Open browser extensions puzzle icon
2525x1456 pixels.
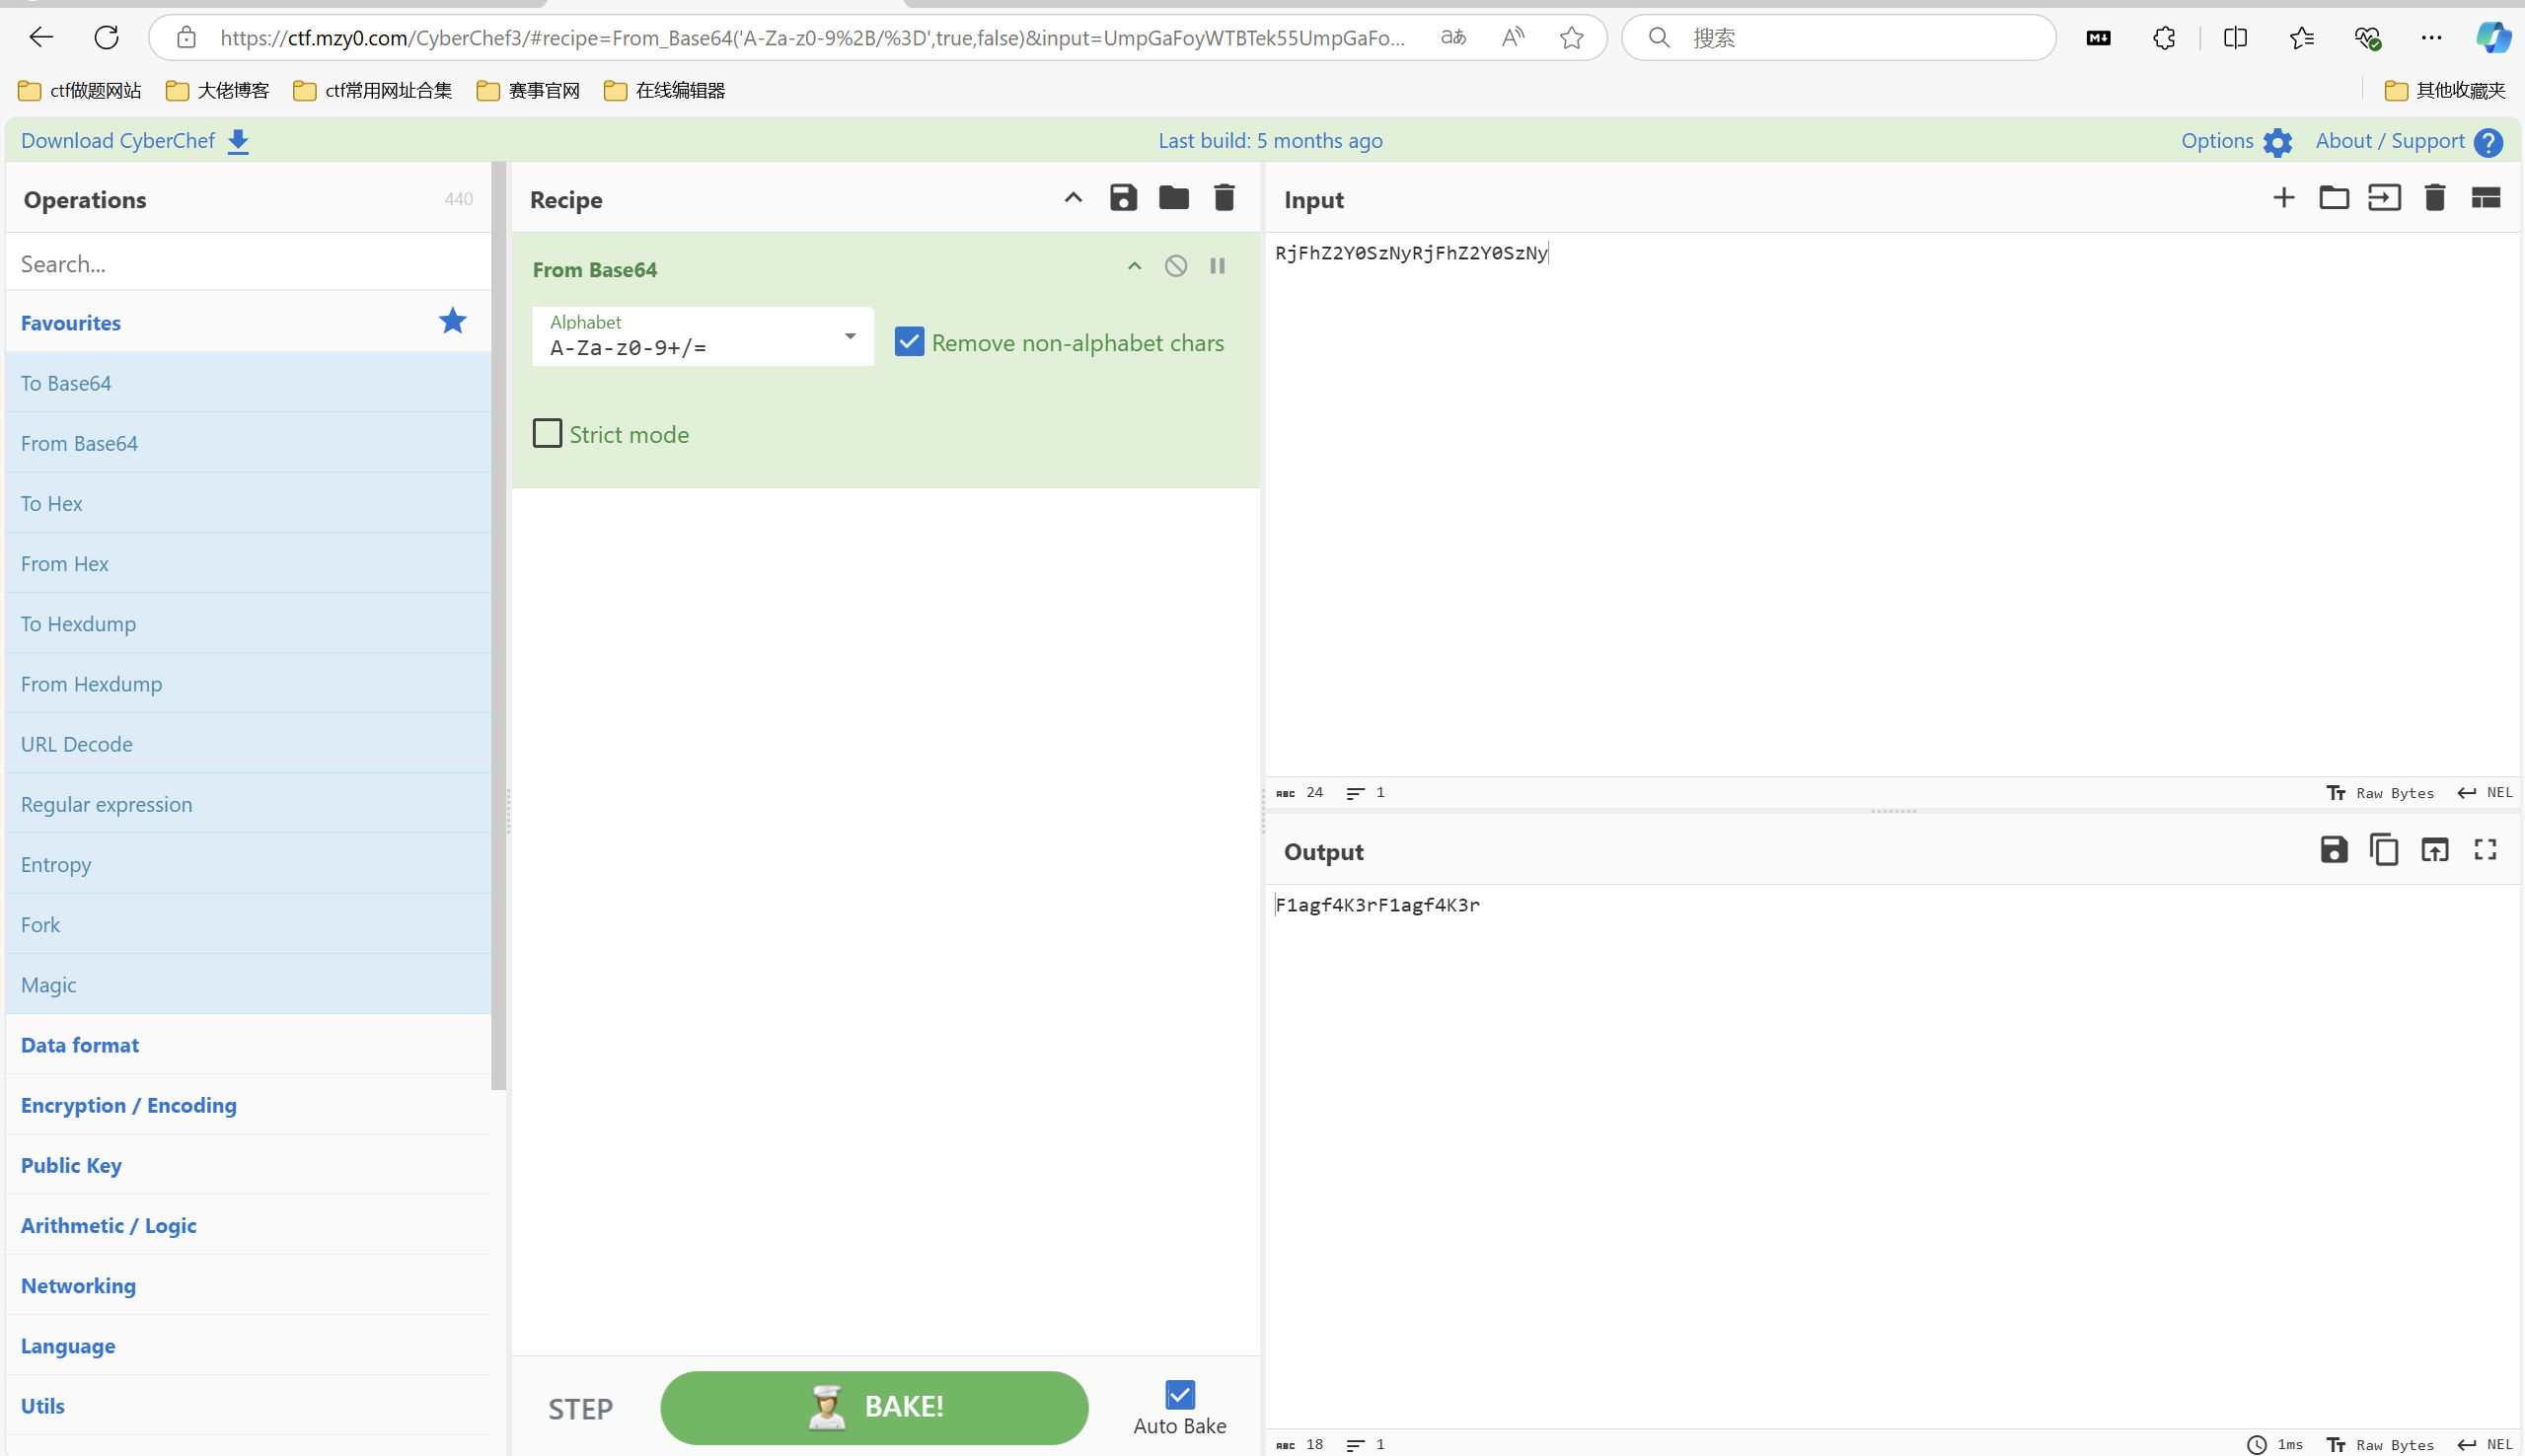click(2164, 38)
